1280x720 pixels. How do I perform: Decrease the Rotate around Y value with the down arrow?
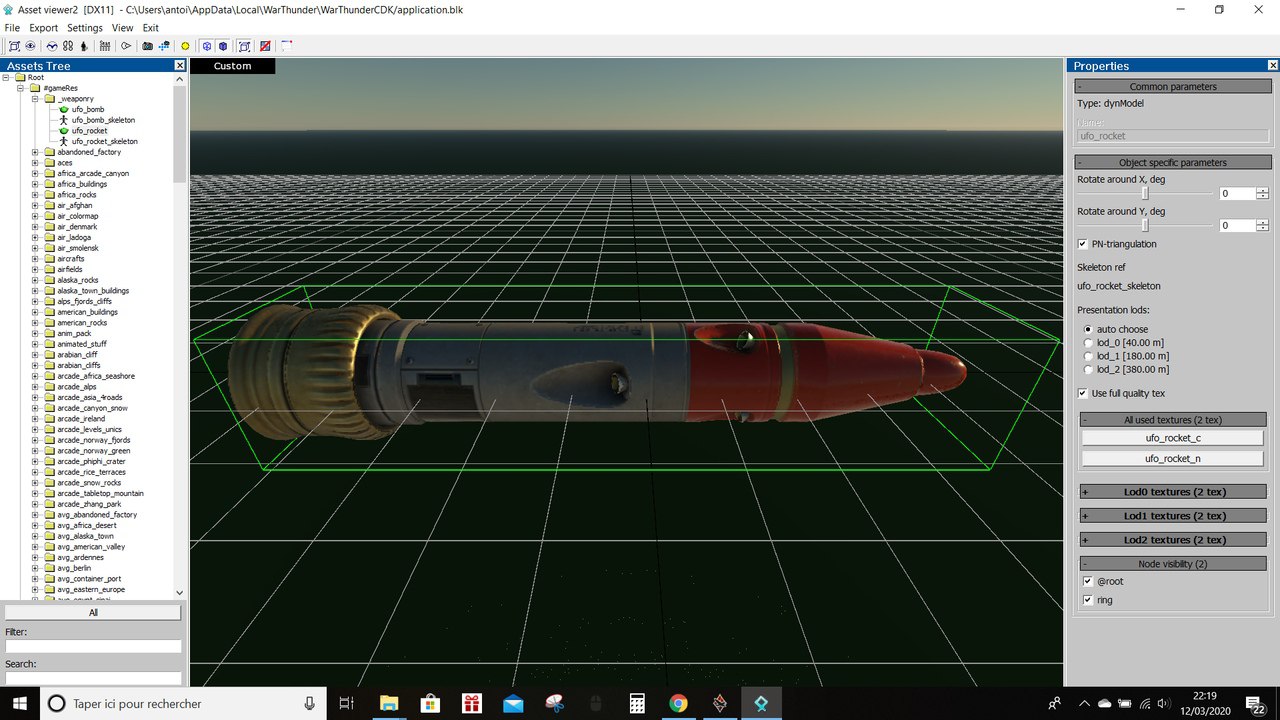click(1263, 229)
